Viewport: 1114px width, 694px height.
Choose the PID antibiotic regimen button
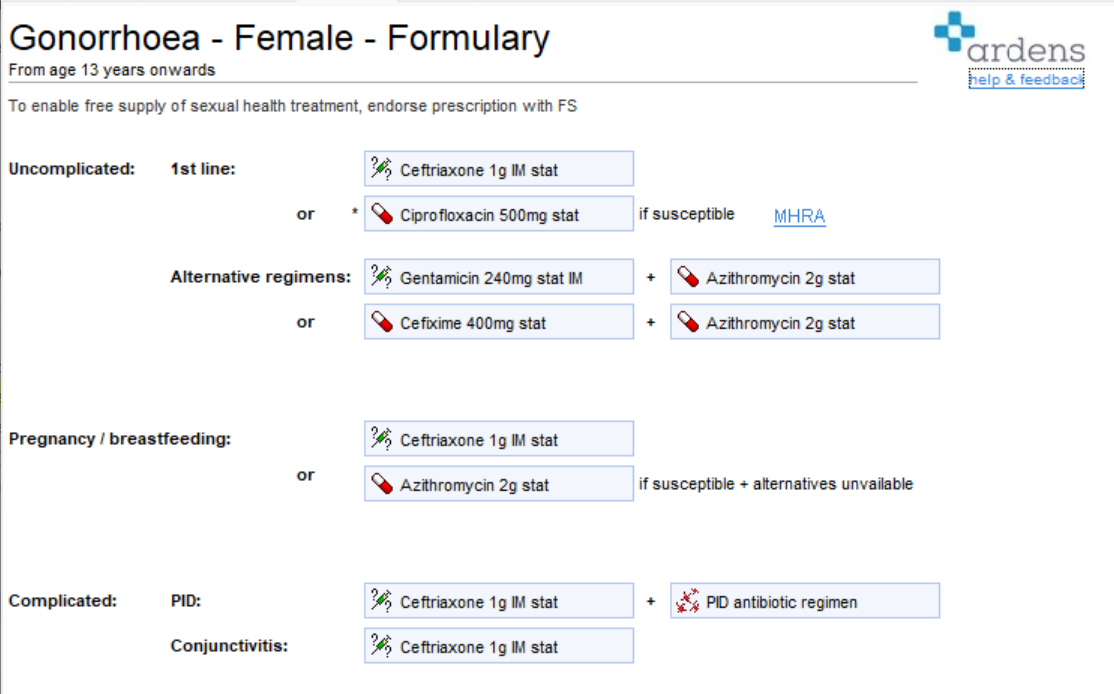805,601
